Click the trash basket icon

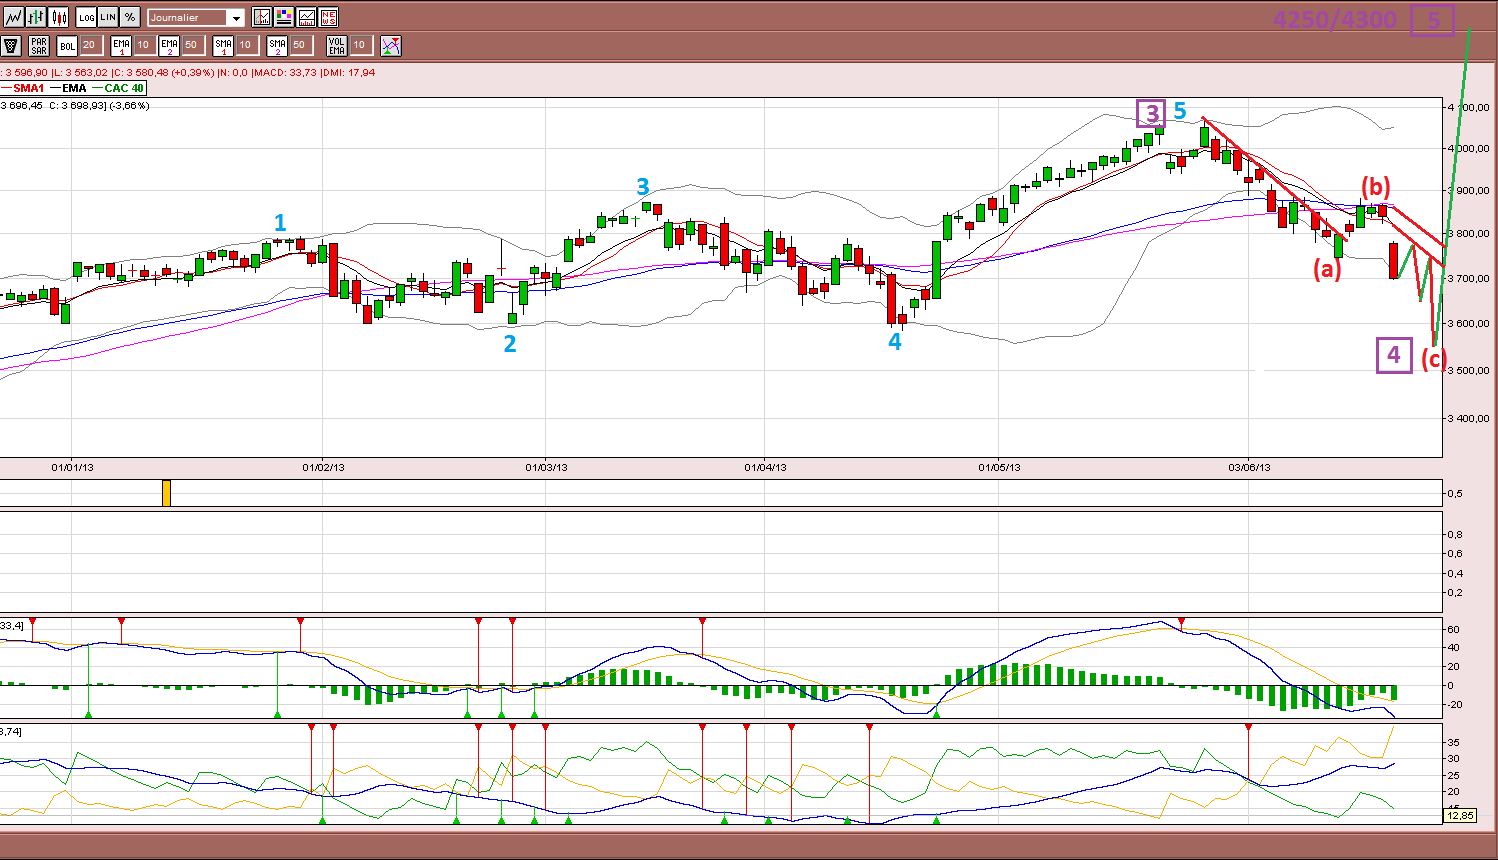[x=11, y=46]
